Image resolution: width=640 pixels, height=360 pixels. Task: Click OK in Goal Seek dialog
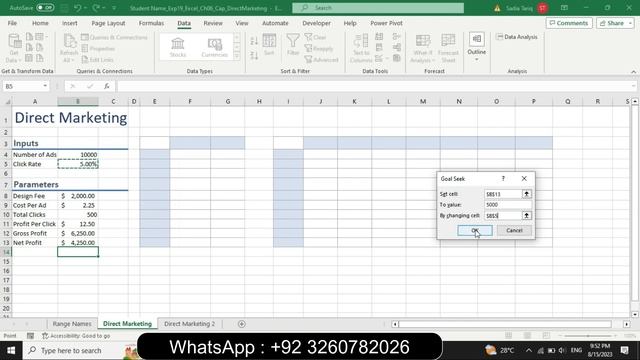tap(475, 231)
